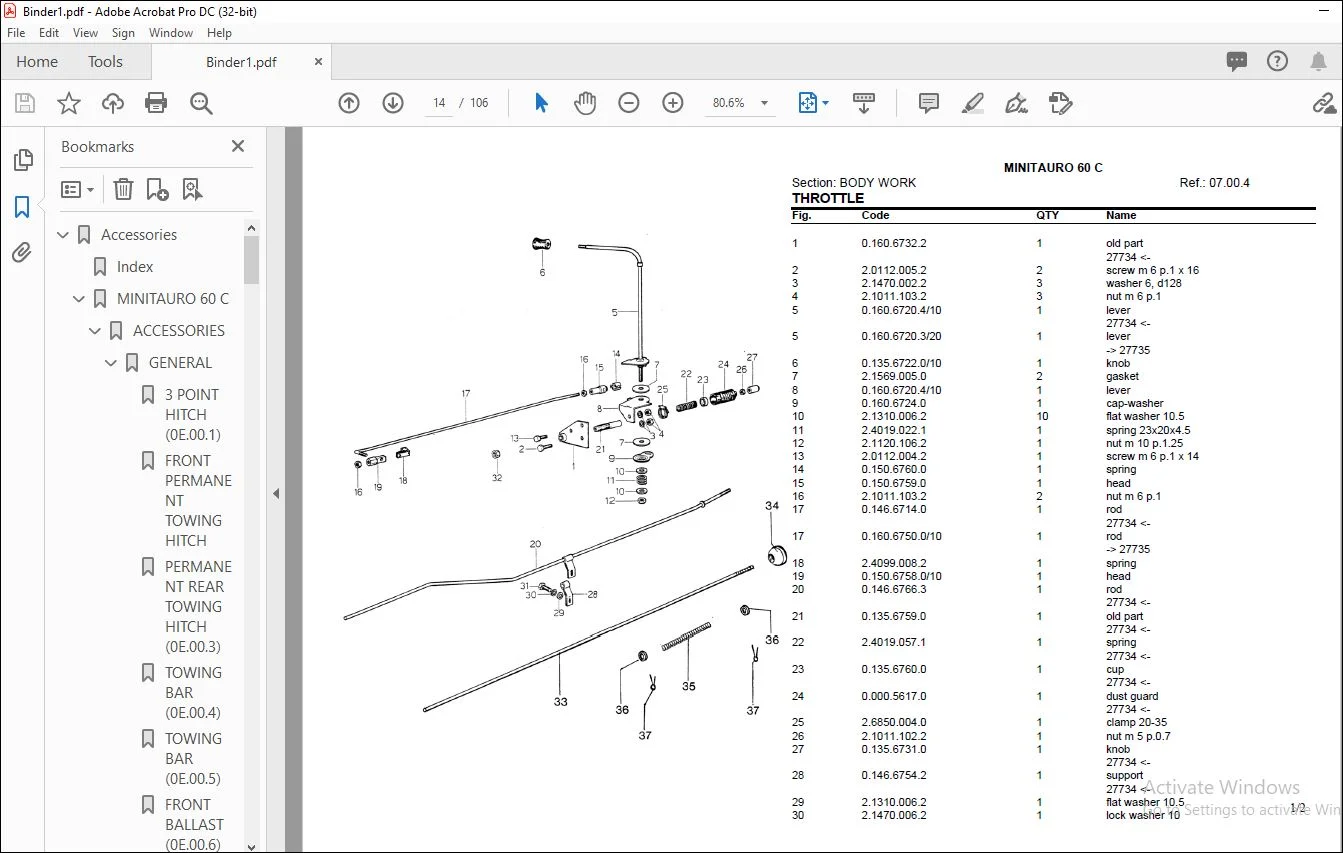Click the bookmarks panel scrollbar thumb
Image resolution: width=1343 pixels, height=853 pixels.
click(252, 260)
